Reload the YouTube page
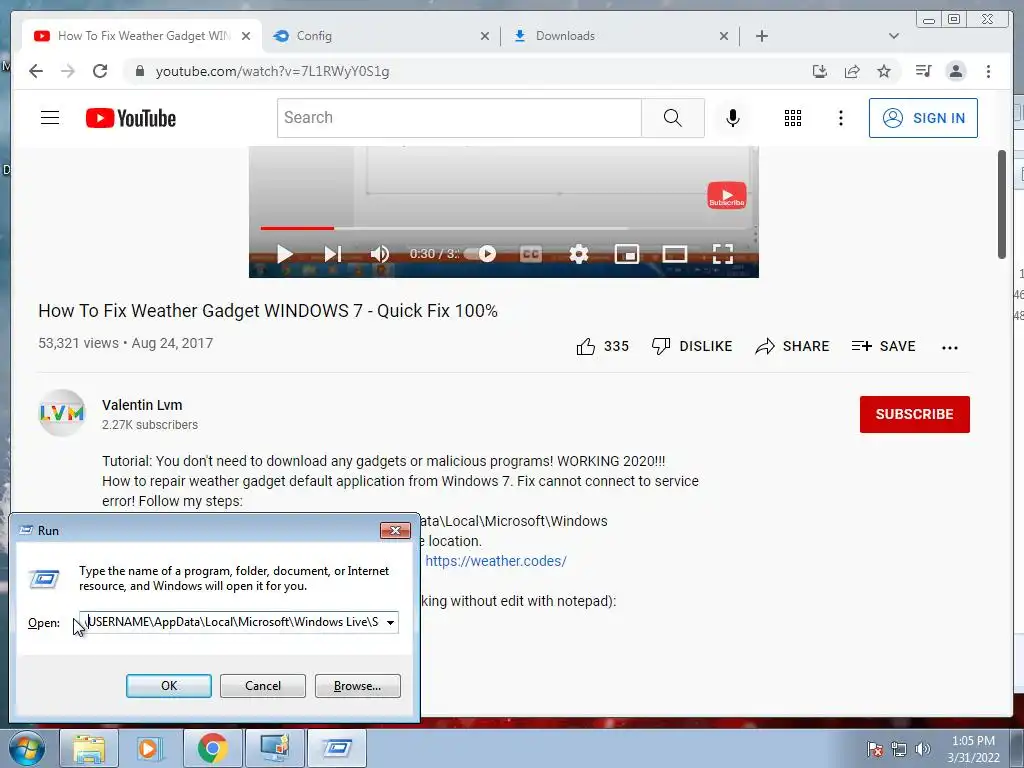This screenshot has height=768, width=1024. coord(100,71)
